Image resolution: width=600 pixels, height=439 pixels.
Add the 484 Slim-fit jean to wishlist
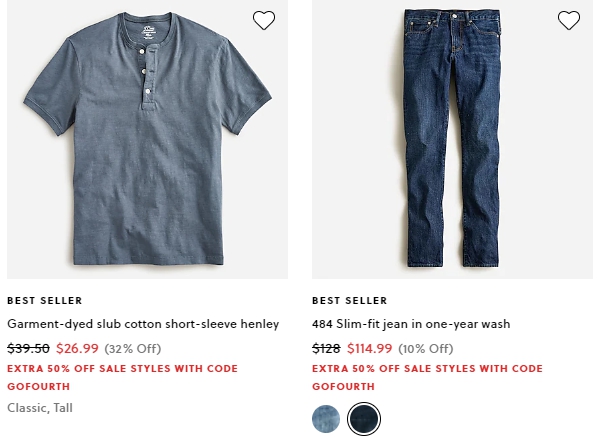569,20
